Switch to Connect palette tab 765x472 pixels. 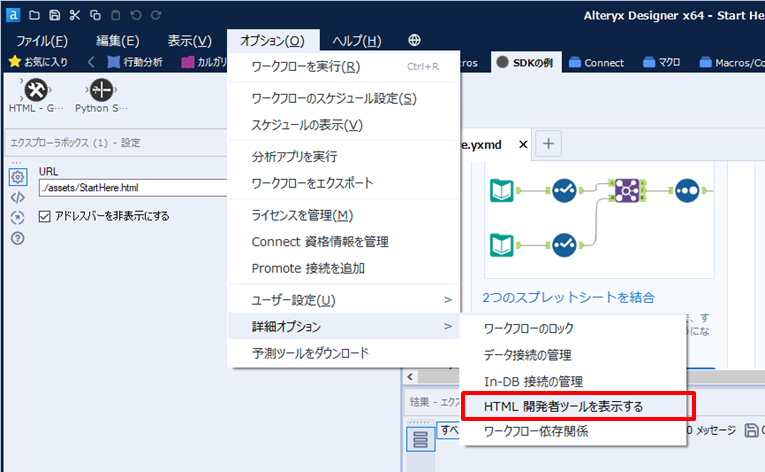597,62
